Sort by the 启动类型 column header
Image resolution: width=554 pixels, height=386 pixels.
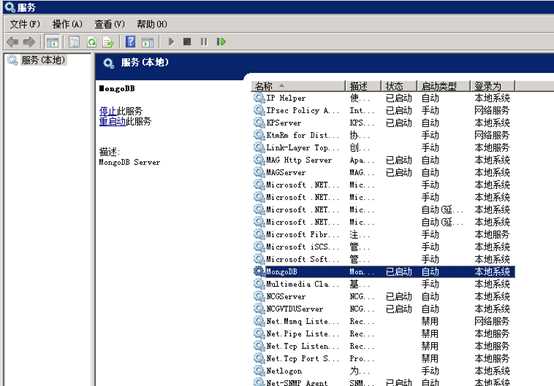pos(443,86)
